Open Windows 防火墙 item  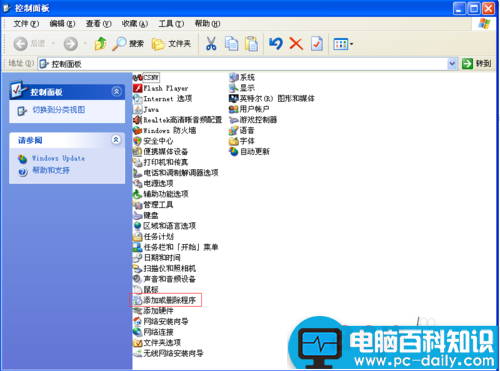point(164,130)
